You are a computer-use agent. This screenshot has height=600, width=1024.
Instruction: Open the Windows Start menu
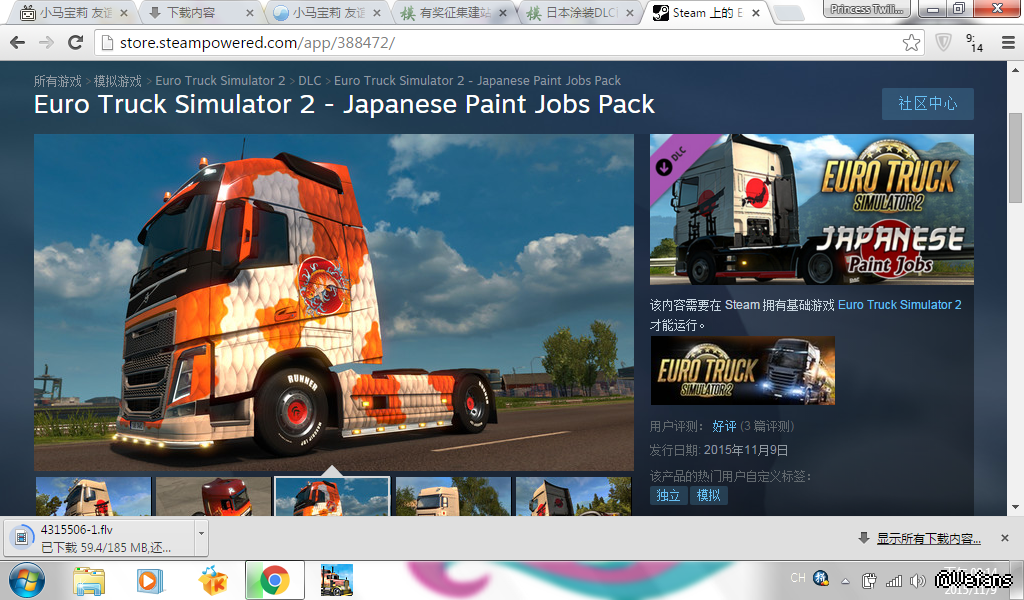click(x=27, y=580)
